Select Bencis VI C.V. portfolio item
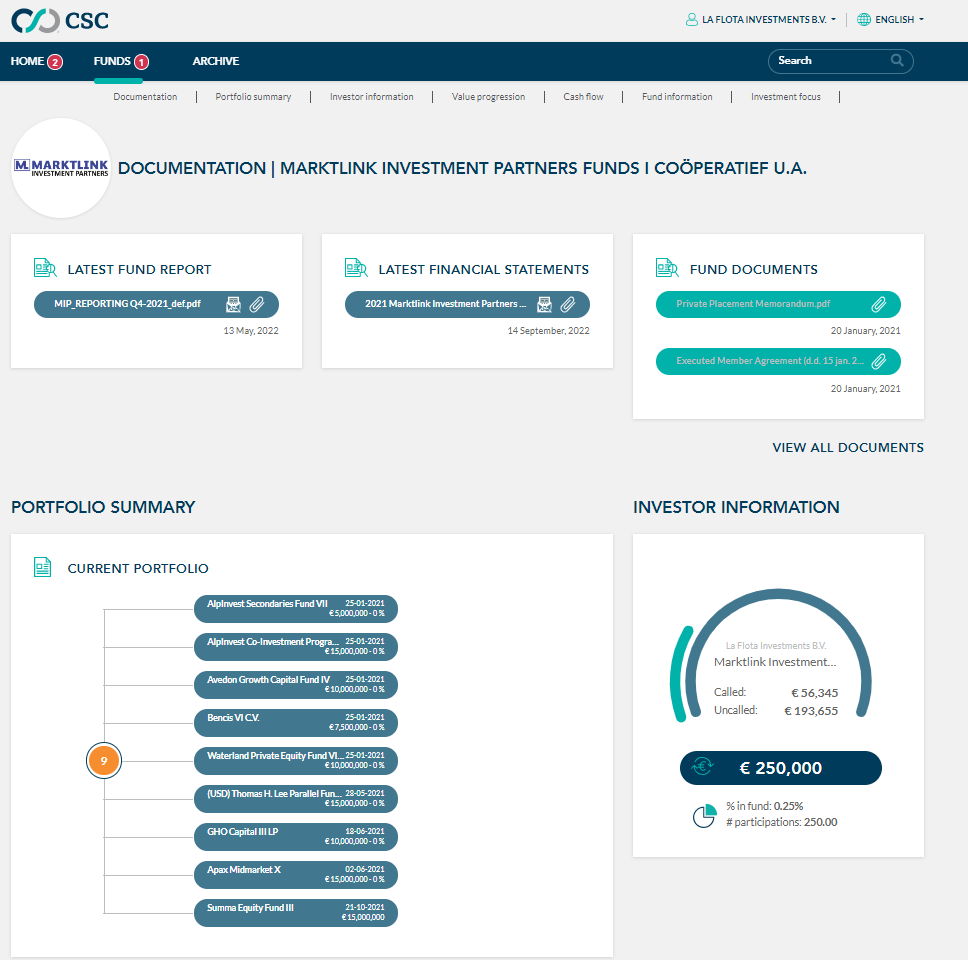 pyautogui.click(x=296, y=723)
